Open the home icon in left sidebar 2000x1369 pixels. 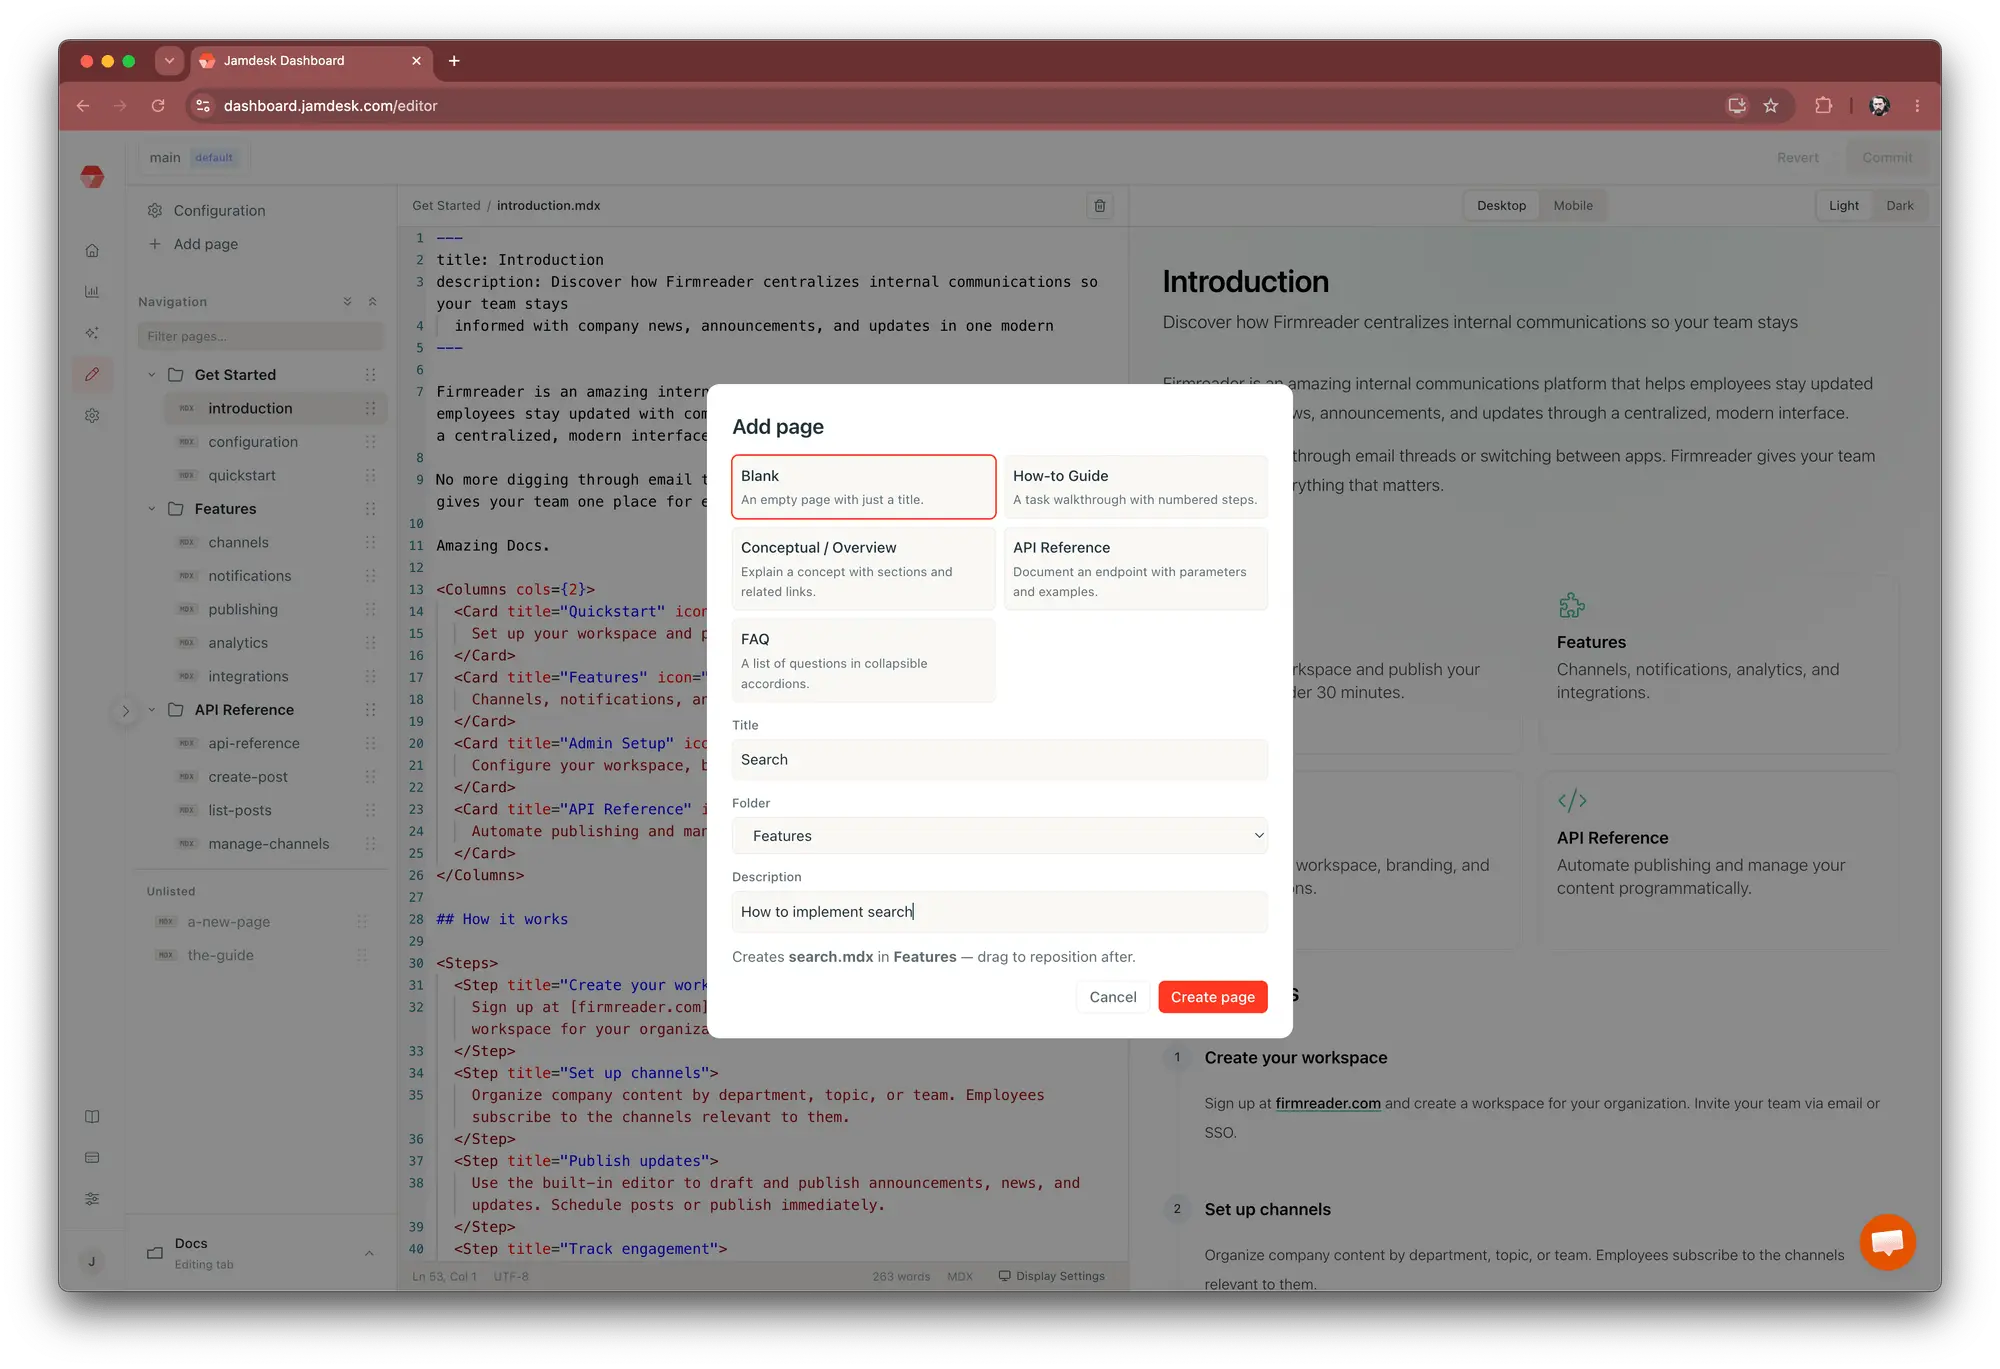[x=92, y=251]
